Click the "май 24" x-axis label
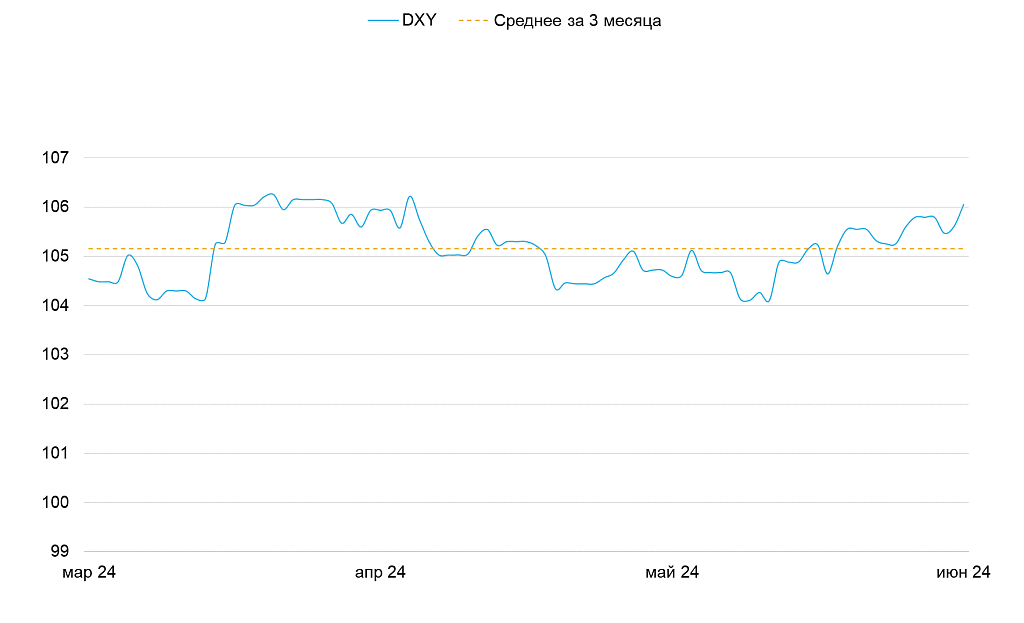Screen dimensions: 1024x623 pos(672,573)
